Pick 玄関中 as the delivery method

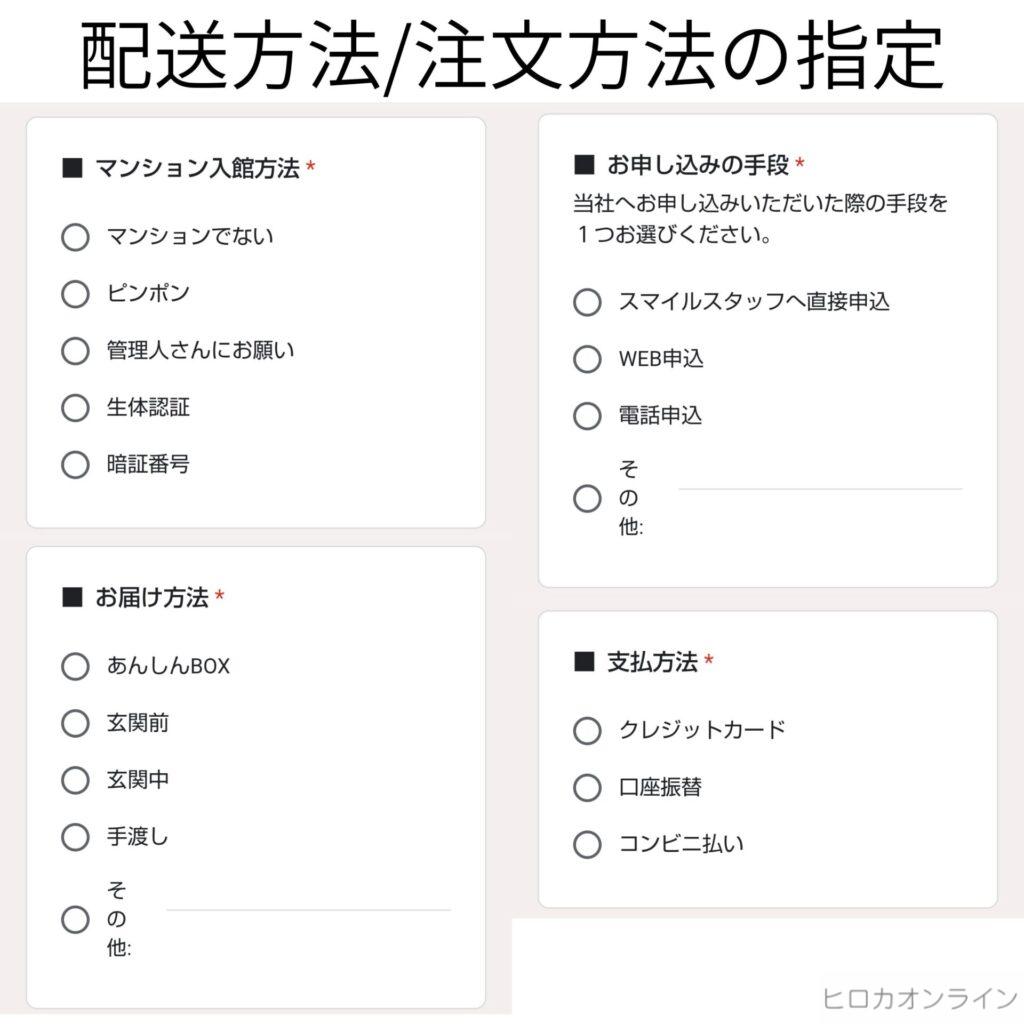tap(76, 780)
